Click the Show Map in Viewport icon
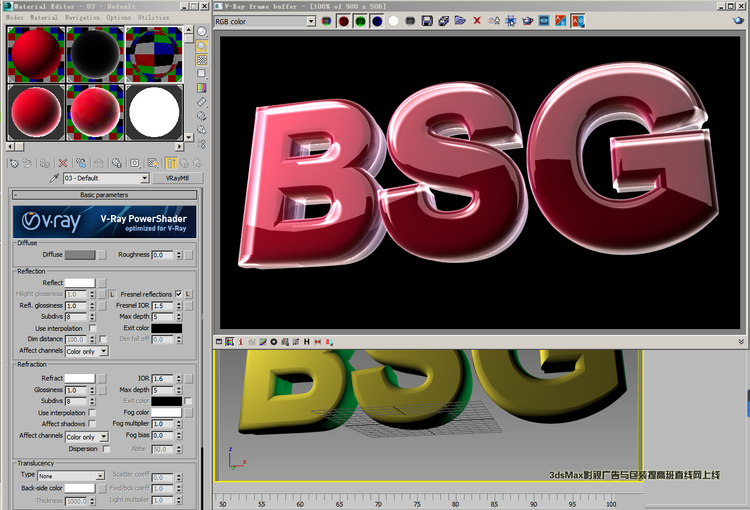Screen dimensions: 750x510 (x=153, y=163)
